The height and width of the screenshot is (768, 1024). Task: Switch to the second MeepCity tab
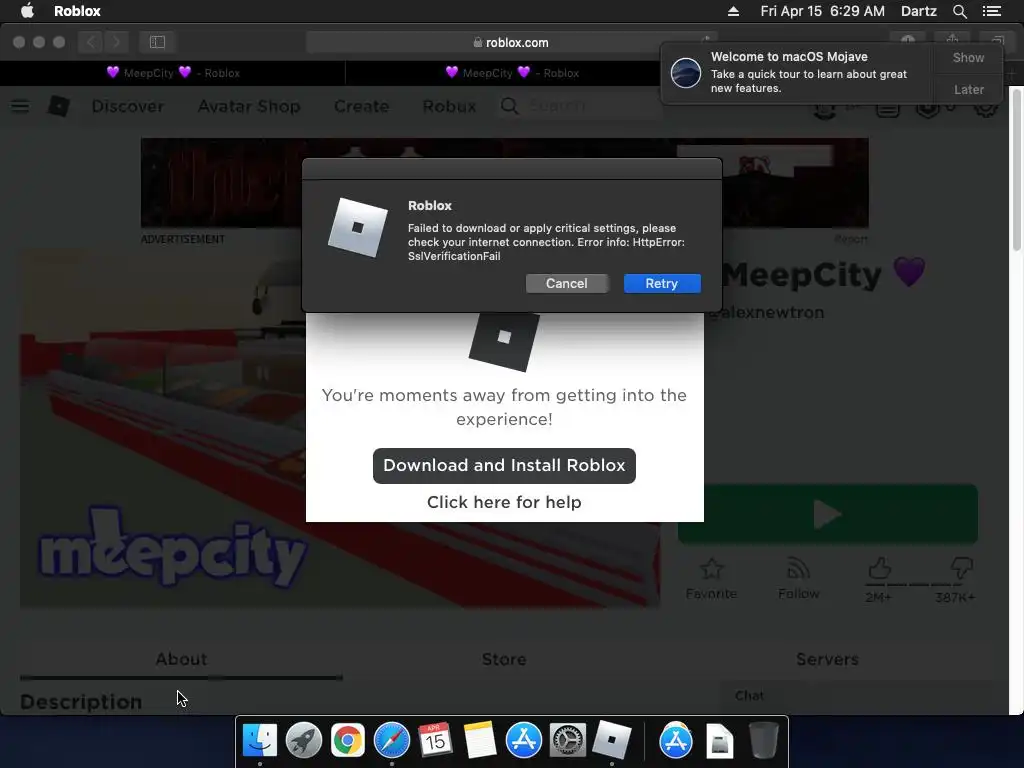pyautogui.click(x=512, y=72)
